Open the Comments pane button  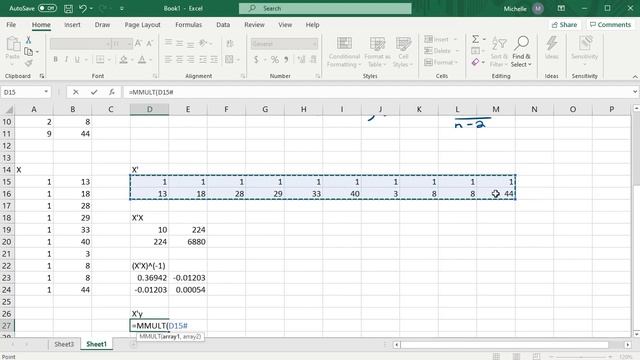point(610,25)
